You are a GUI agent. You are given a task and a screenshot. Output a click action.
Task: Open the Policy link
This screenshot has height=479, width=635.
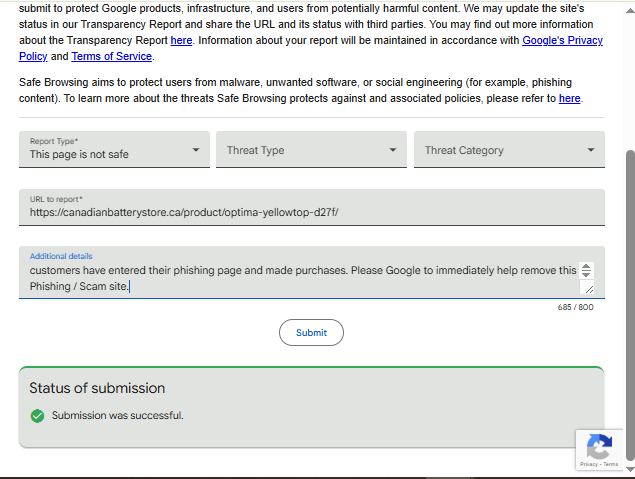click(x=33, y=56)
